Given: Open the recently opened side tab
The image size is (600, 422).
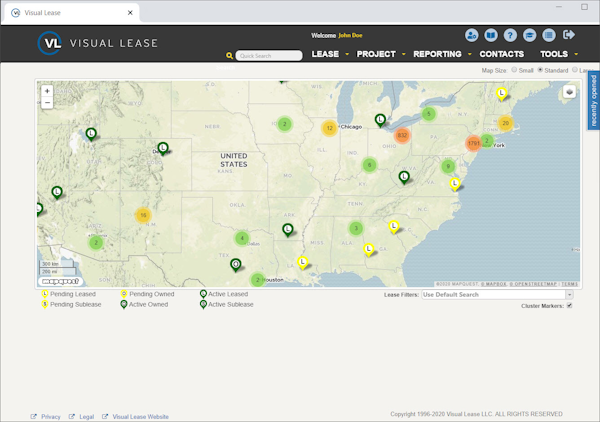Looking at the screenshot, I should (x=593, y=101).
